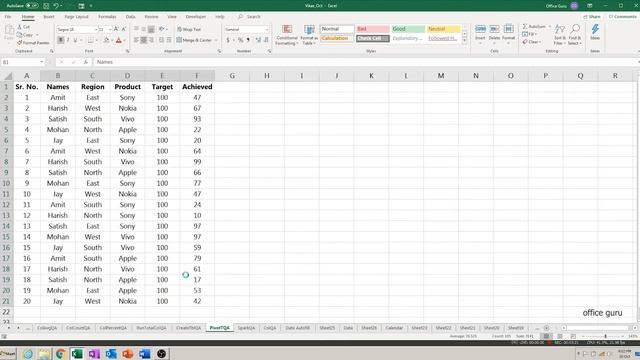Viewport: 640px width, 360px height.
Task: Open Conditional Formatting
Action: tap(287, 35)
